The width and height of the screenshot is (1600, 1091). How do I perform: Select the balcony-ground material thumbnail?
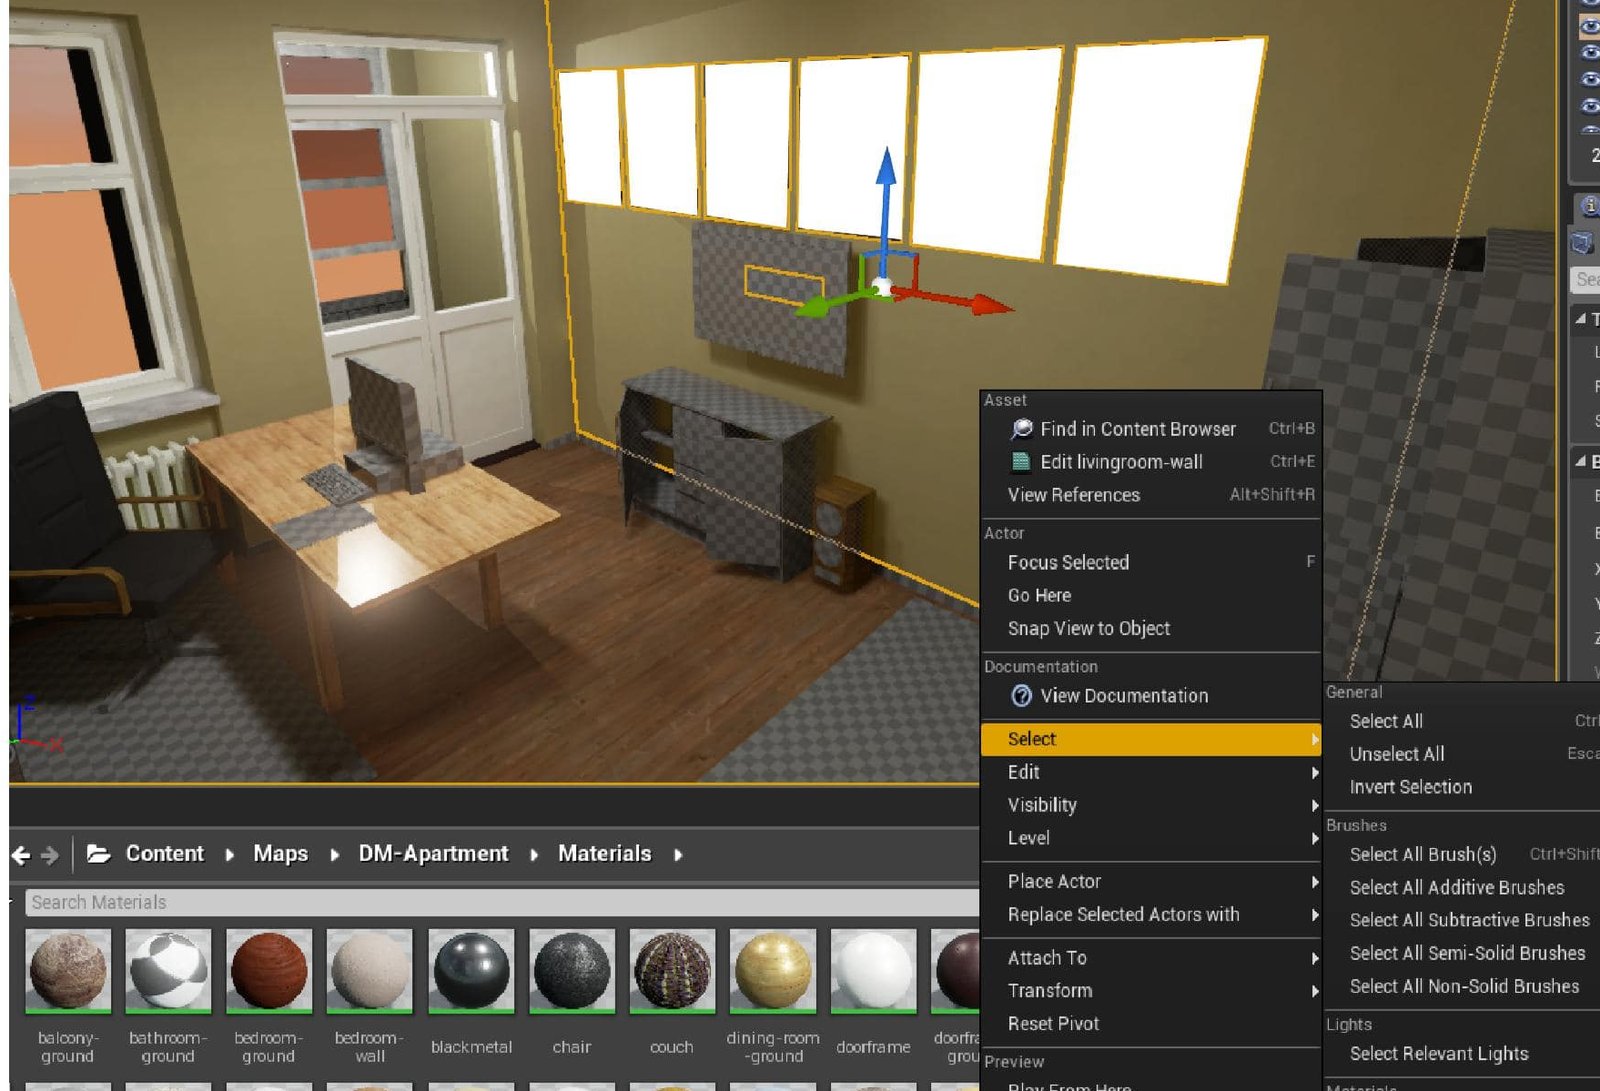coord(68,970)
